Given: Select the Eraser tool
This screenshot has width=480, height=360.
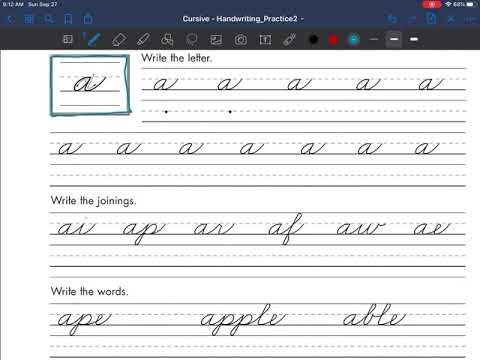Looking at the screenshot, I should click(119, 39).
